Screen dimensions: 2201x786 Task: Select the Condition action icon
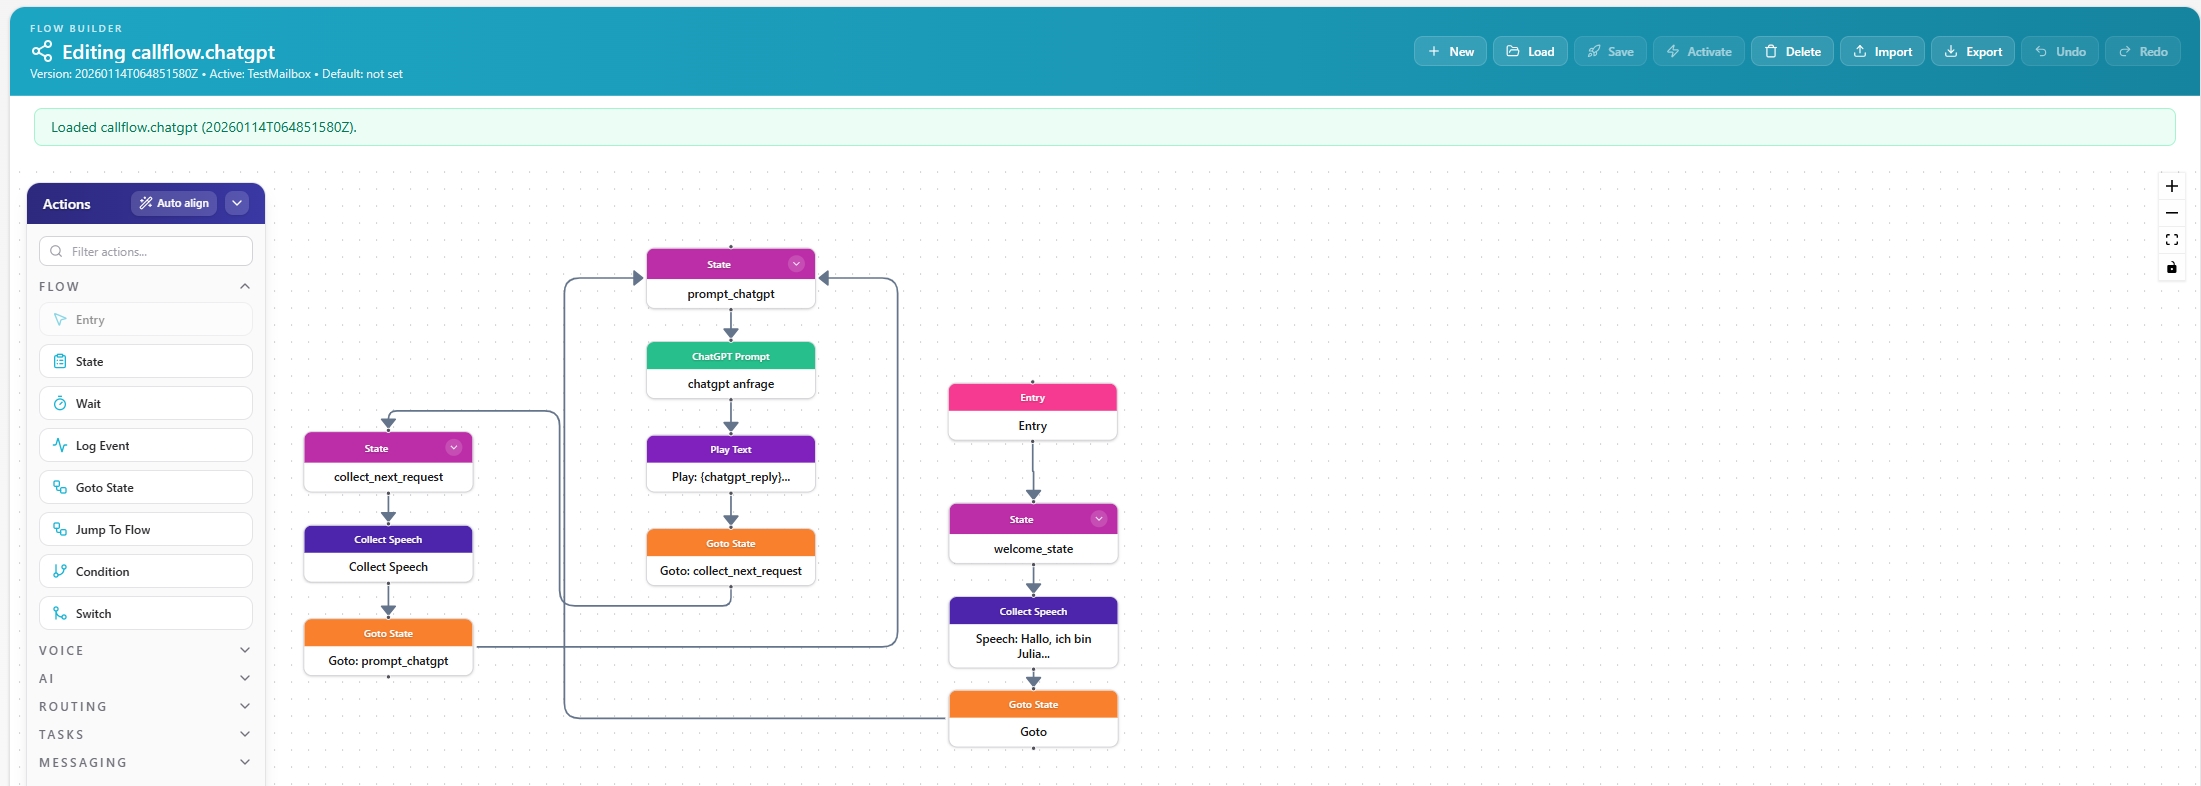click(x=60, y=572)
